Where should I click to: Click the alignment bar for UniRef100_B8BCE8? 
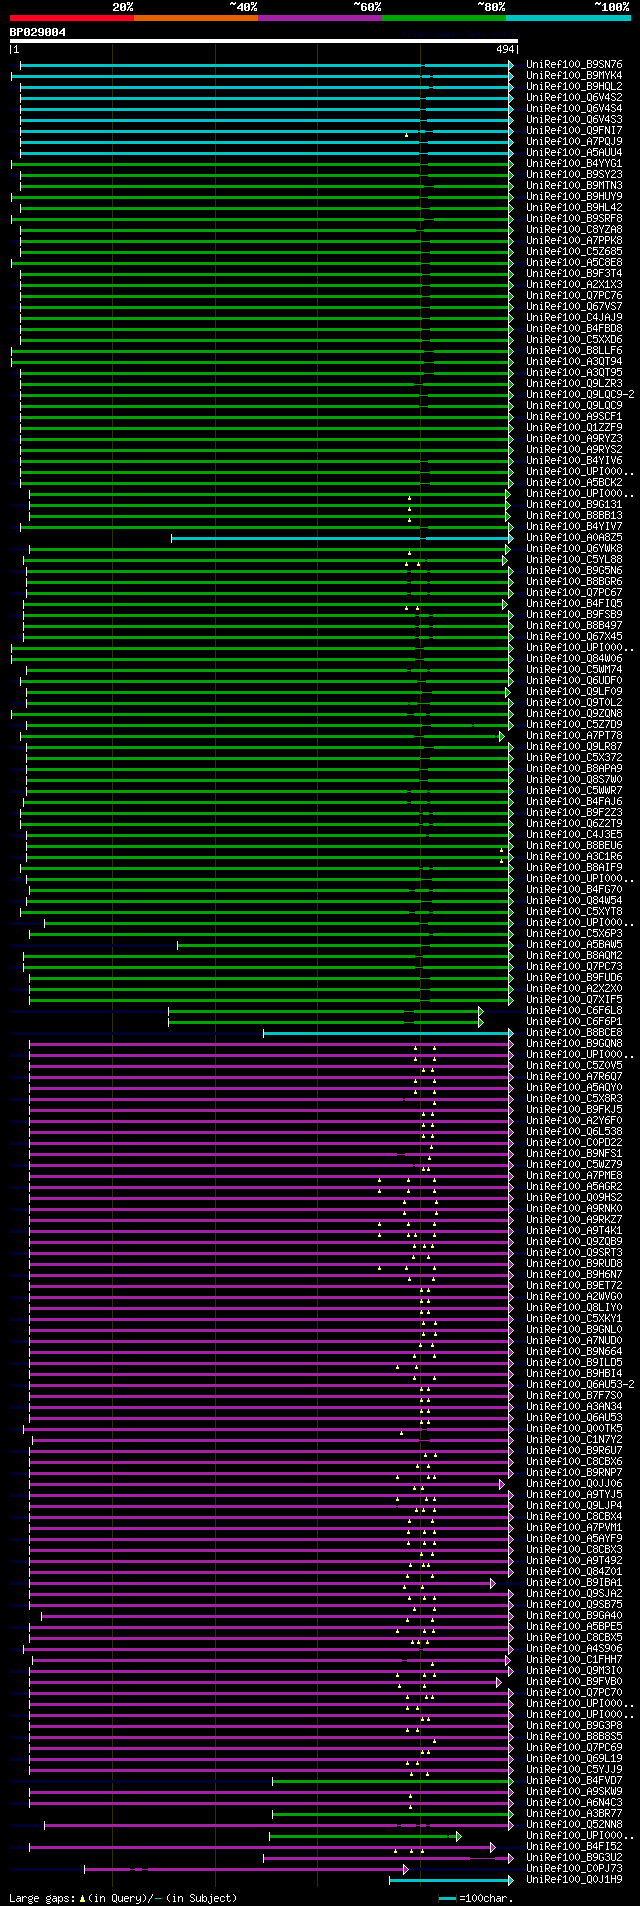pos(388,1033)
